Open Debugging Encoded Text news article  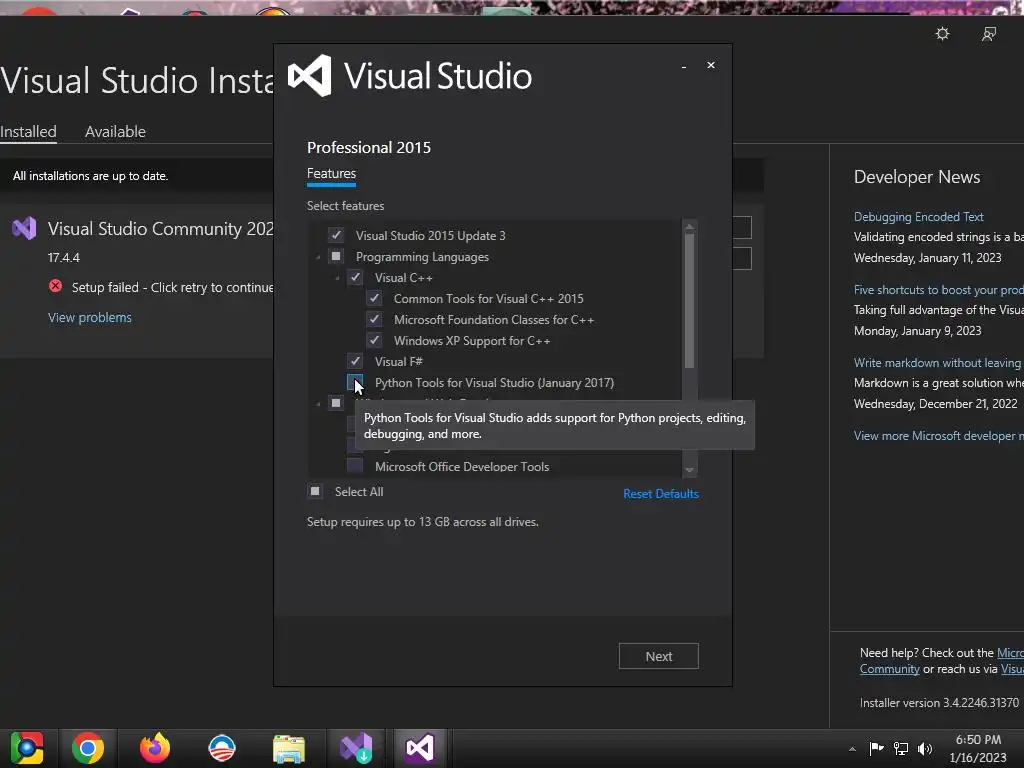[x=918, y=217]
